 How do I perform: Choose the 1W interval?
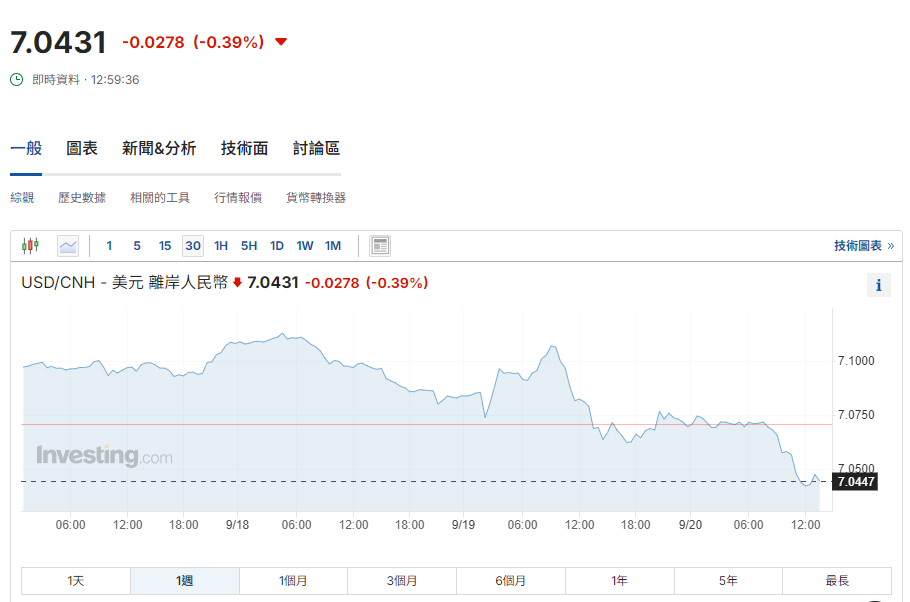pos(305,246)
